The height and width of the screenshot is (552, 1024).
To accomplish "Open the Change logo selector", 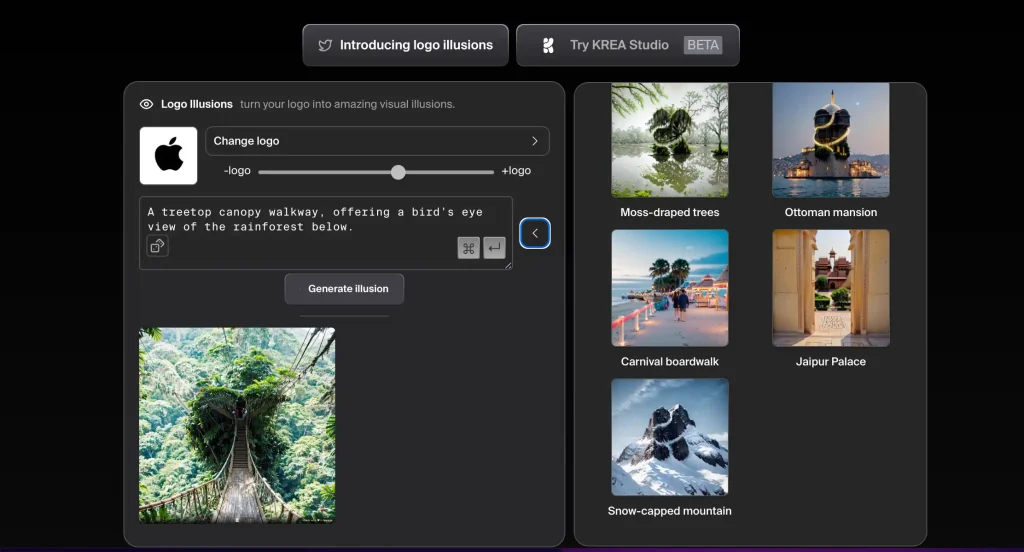I will tap(377, 141).
